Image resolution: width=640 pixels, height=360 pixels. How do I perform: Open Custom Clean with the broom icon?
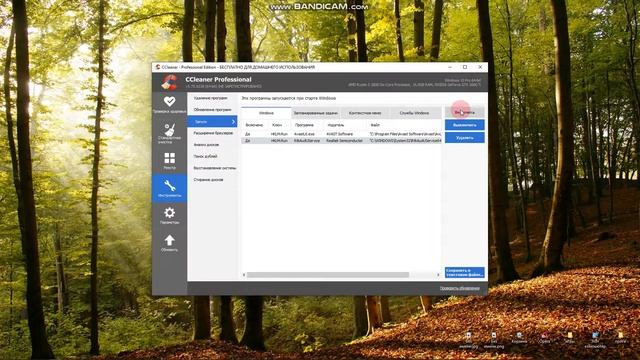tap(169, 133)
